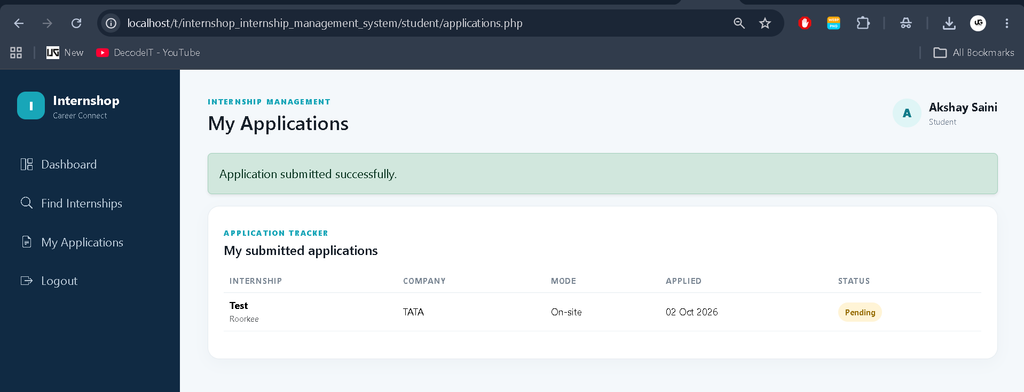Open the browser profile avatar
The image size is (1024, 392).
pos(978,24)
